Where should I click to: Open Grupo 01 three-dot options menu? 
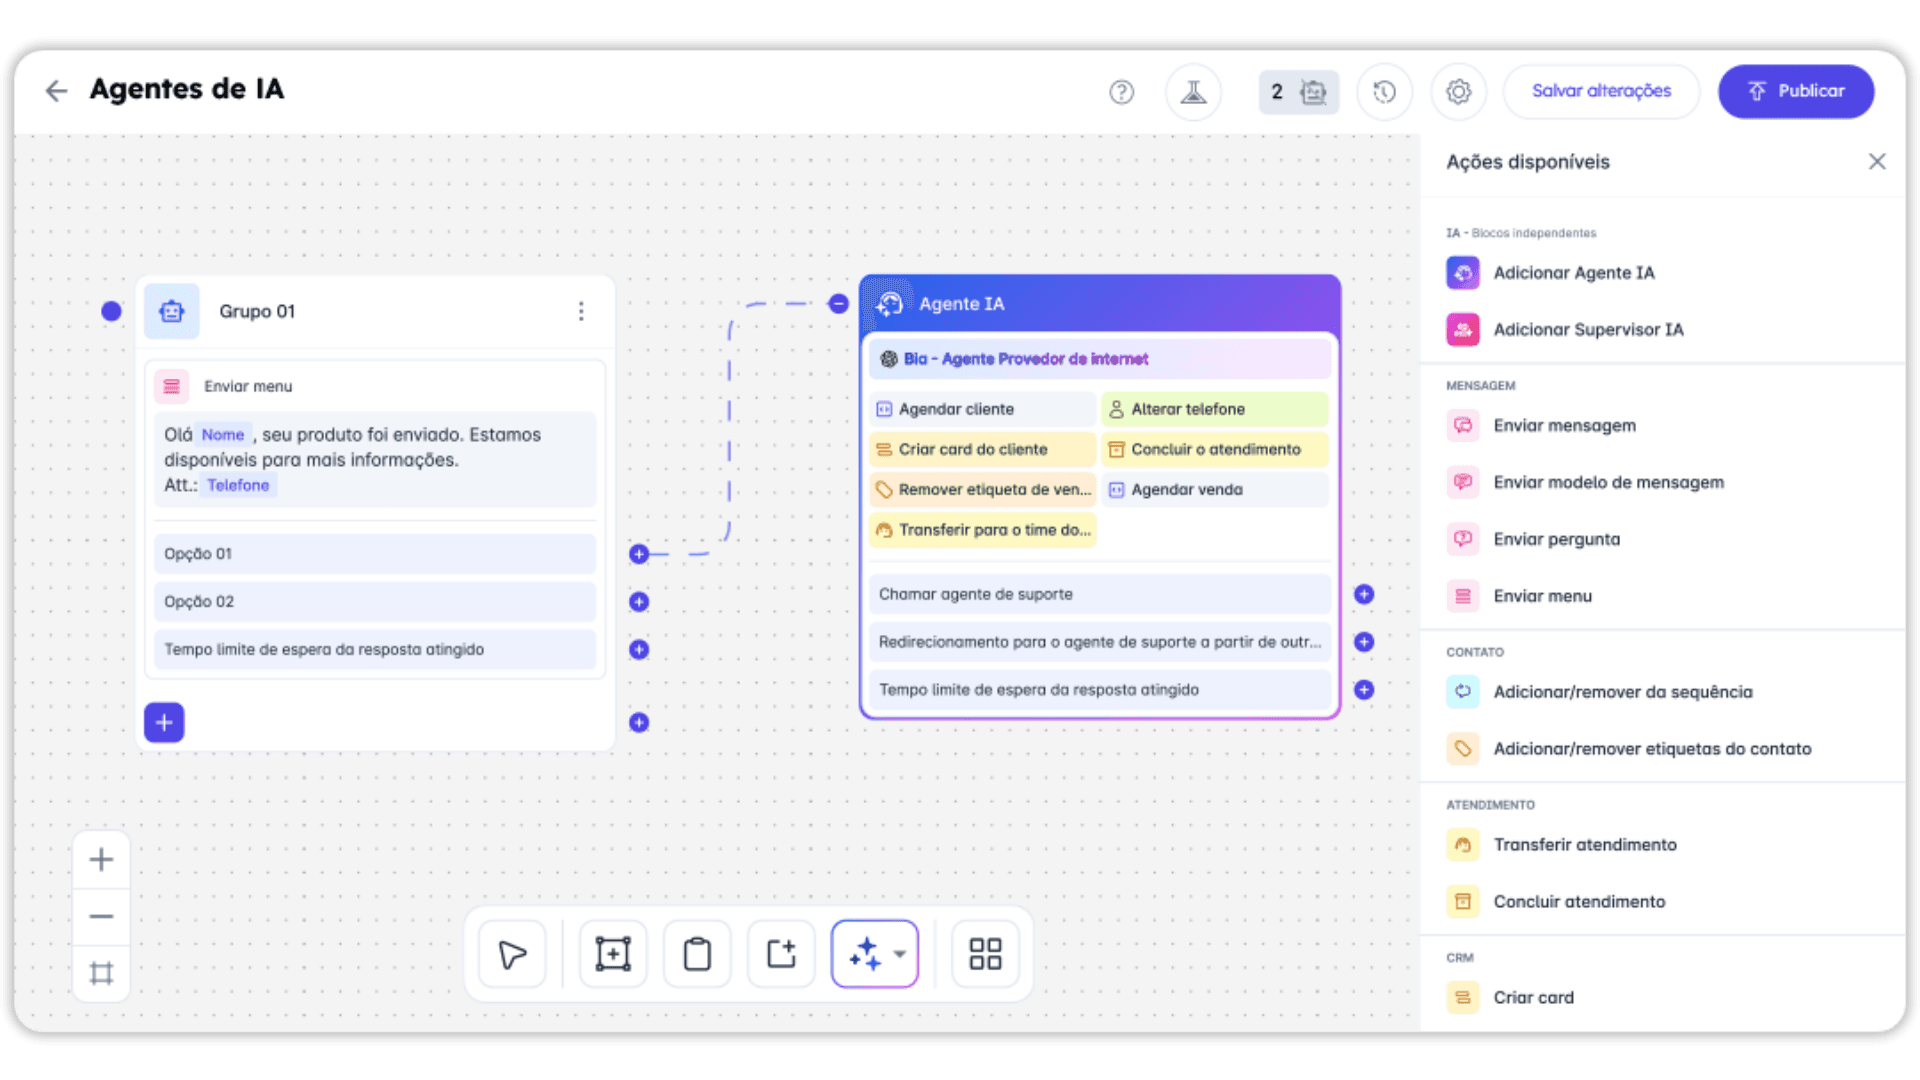click(581, 311)
